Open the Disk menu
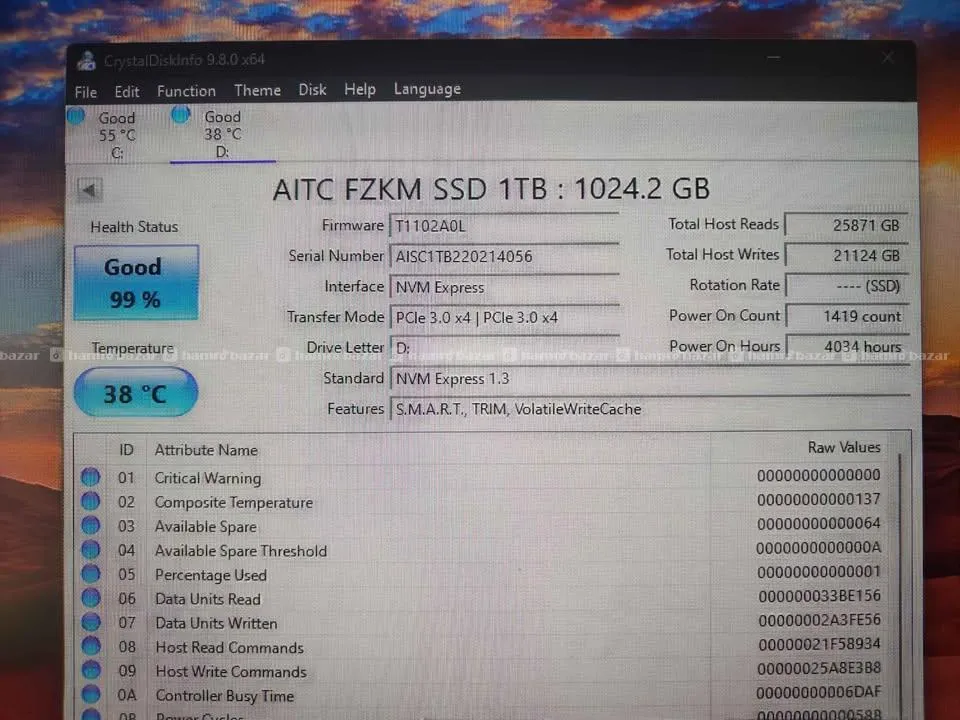 point(312,90)
